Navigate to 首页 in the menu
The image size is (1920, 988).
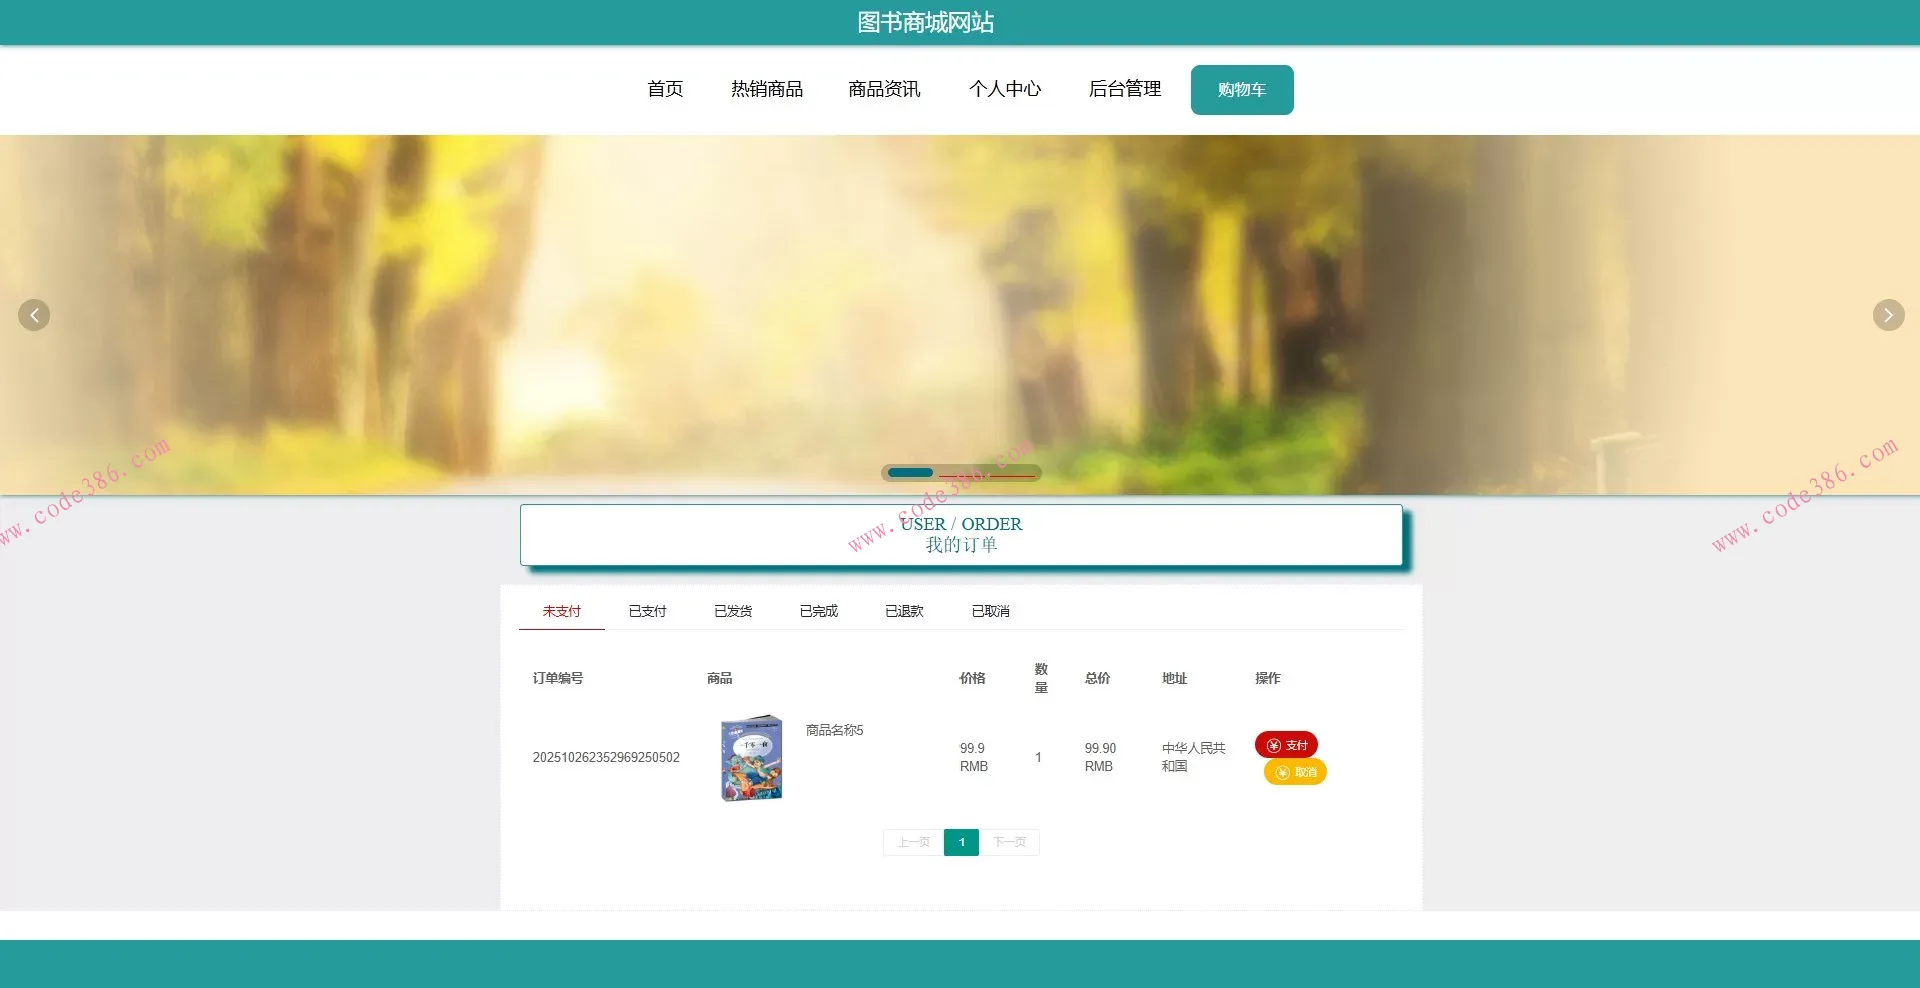click(x=664, y=89)
